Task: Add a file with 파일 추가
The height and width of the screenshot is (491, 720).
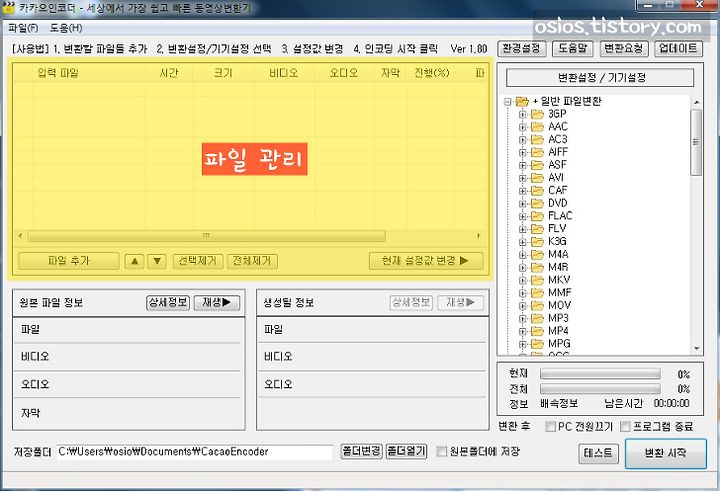Action: click(68, 261)
